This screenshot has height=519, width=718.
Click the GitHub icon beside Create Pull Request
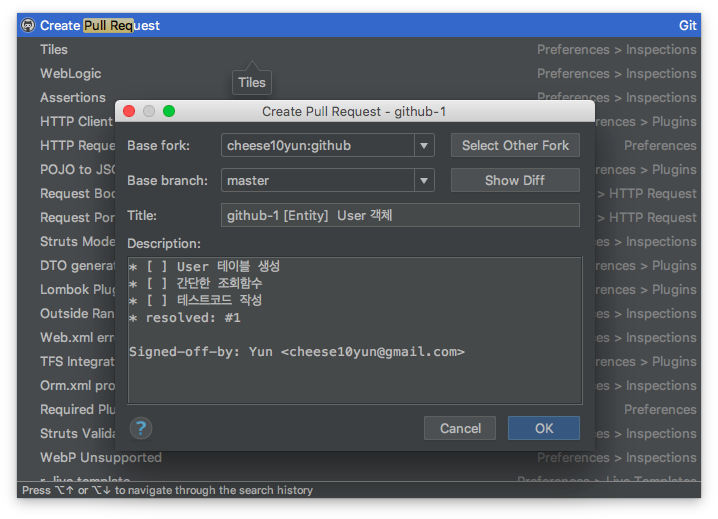pos(28,25)
